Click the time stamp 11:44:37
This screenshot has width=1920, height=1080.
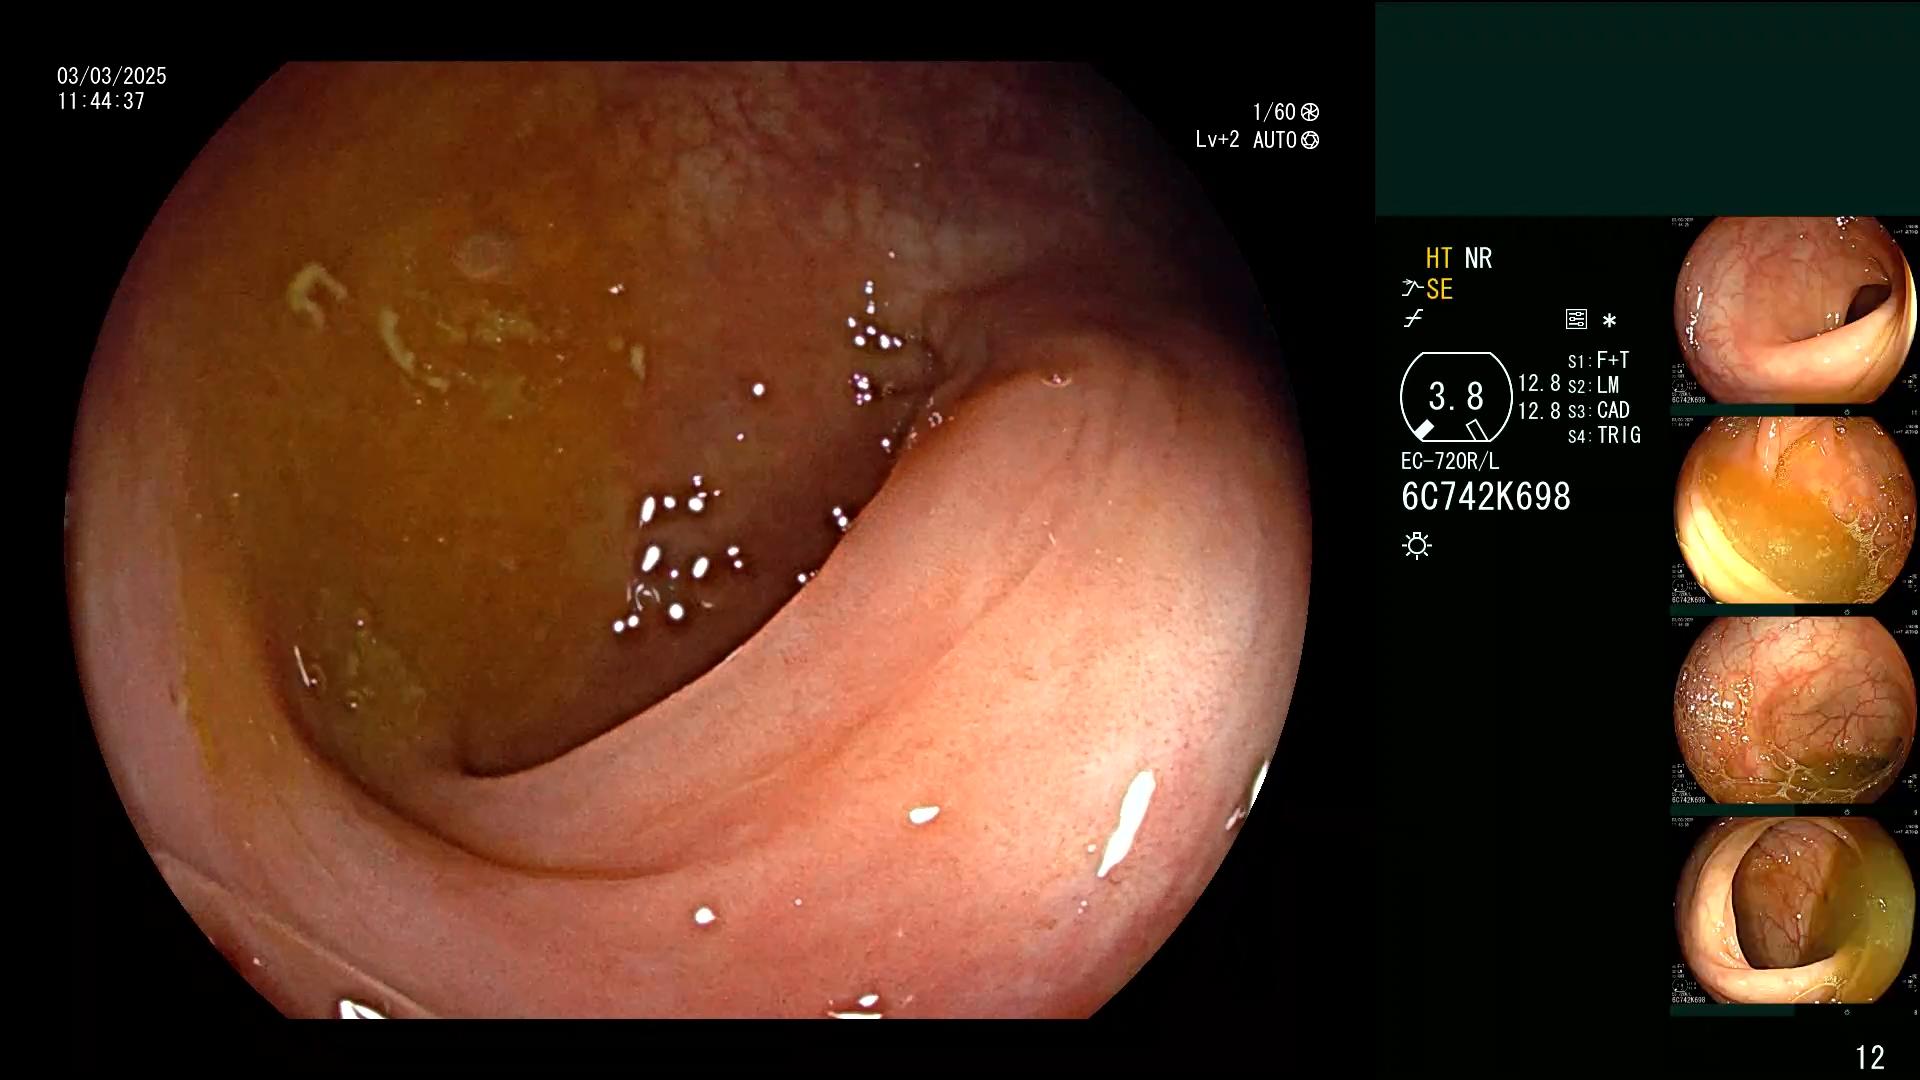pos(101,101)
